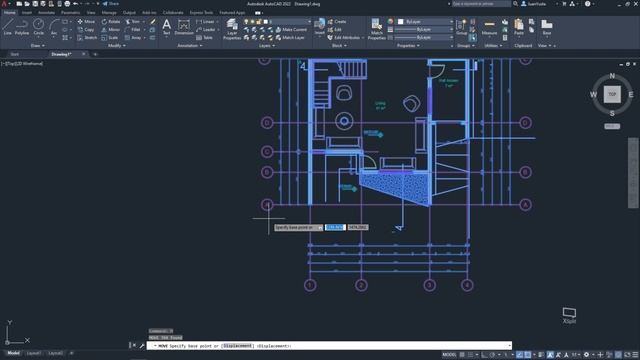
Task: Select the Polyline tool
Action: pos(22,27)
